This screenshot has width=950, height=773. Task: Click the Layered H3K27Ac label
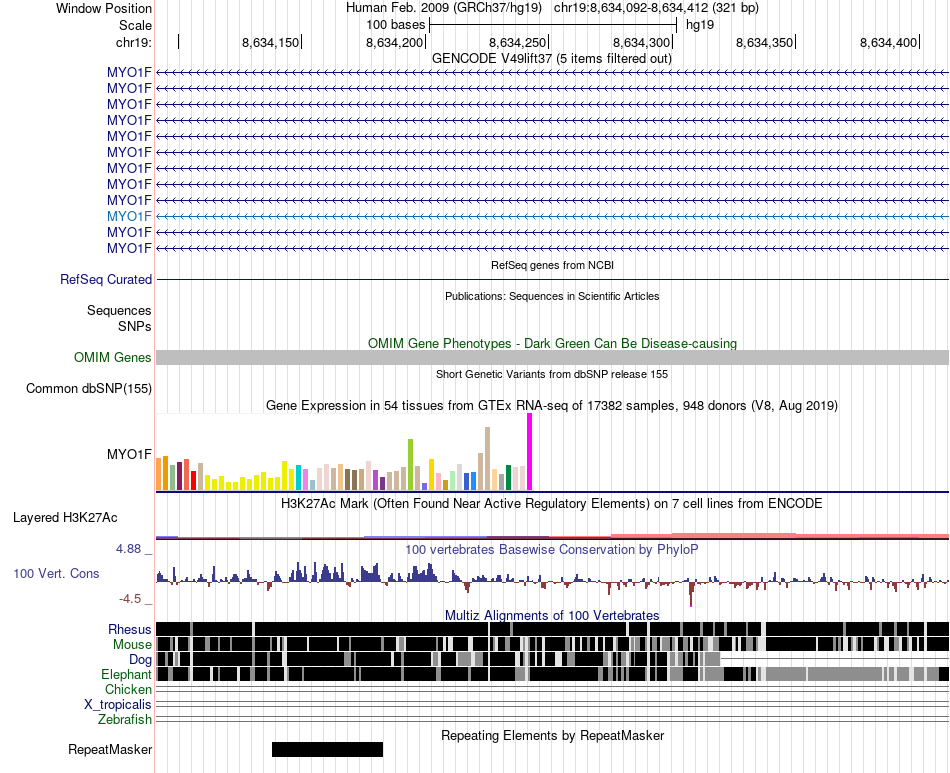pyautogui.click(x=65, y=518)
